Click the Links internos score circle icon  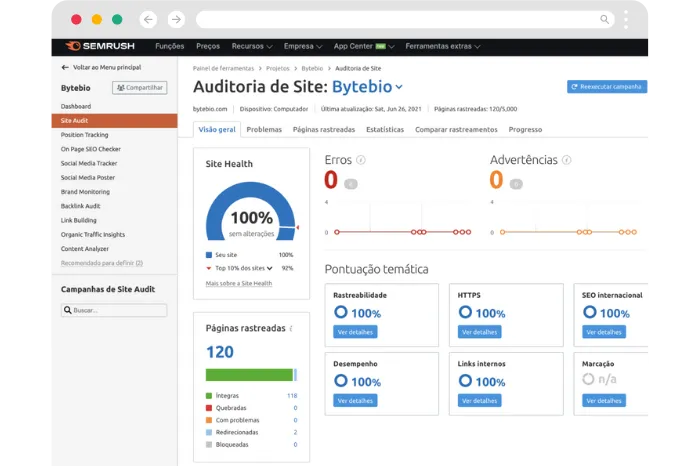[x=465, y=381]
